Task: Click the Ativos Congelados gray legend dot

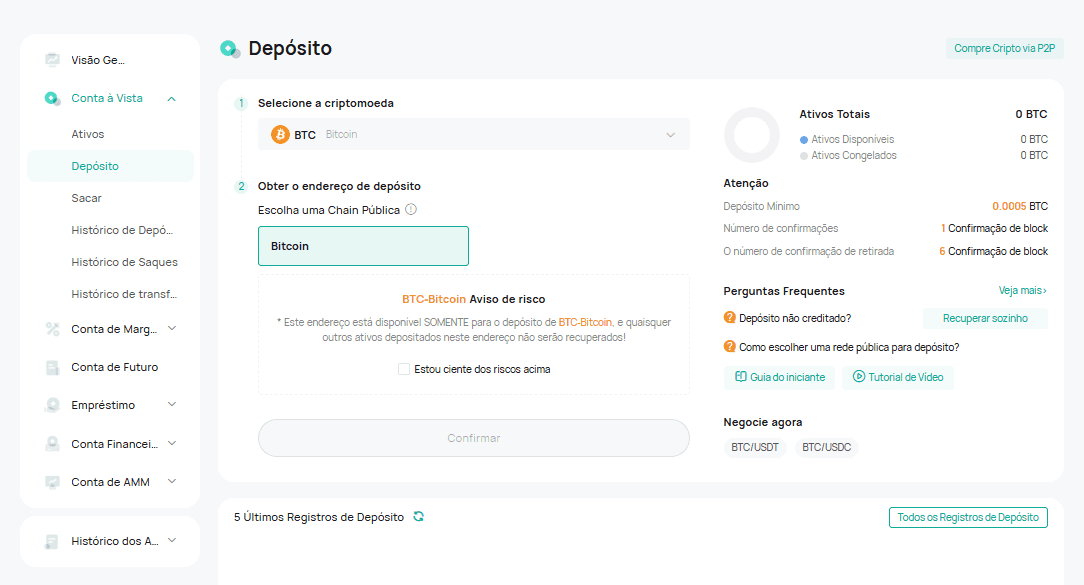Action: [803, 156]
